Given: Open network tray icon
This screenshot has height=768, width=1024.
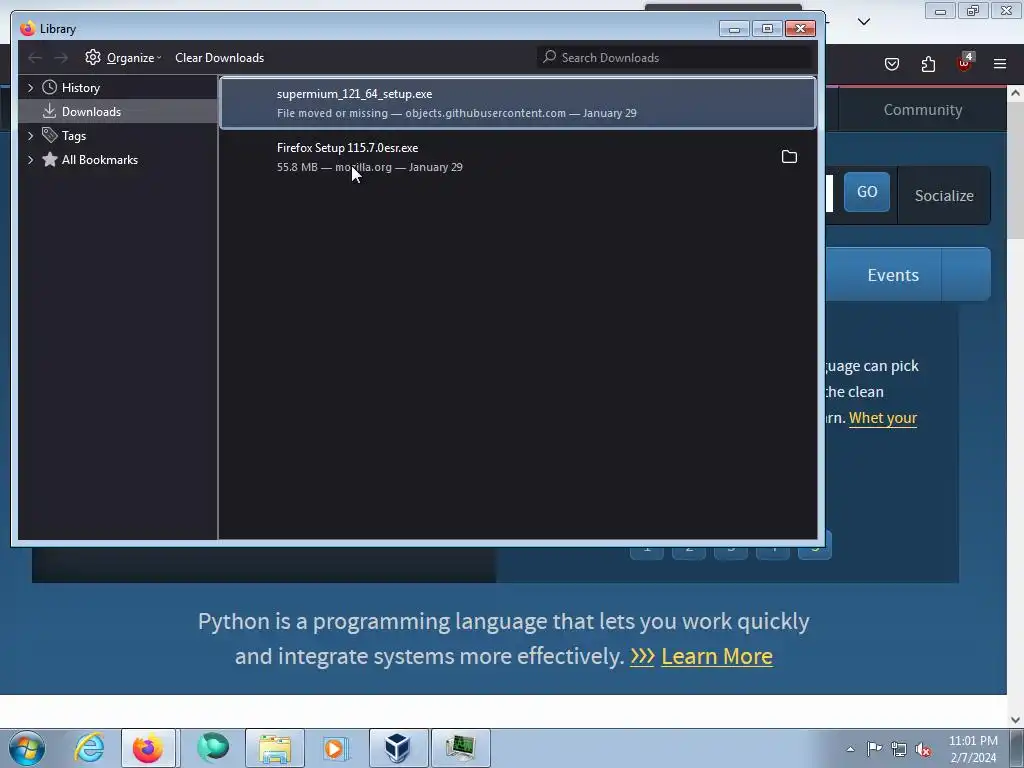Looking at the screenshot, I should click(x=899, y=749).
